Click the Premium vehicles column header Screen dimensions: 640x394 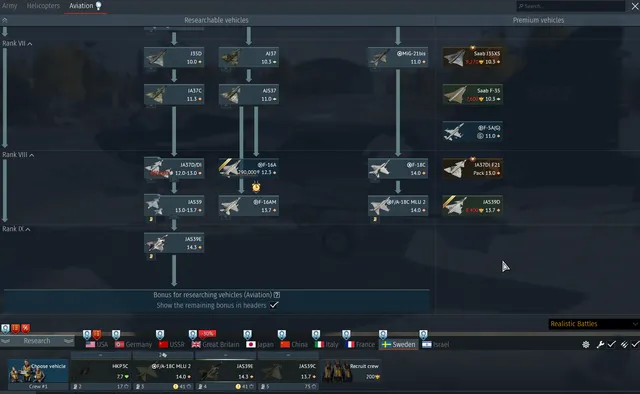[x=538, y=20]
